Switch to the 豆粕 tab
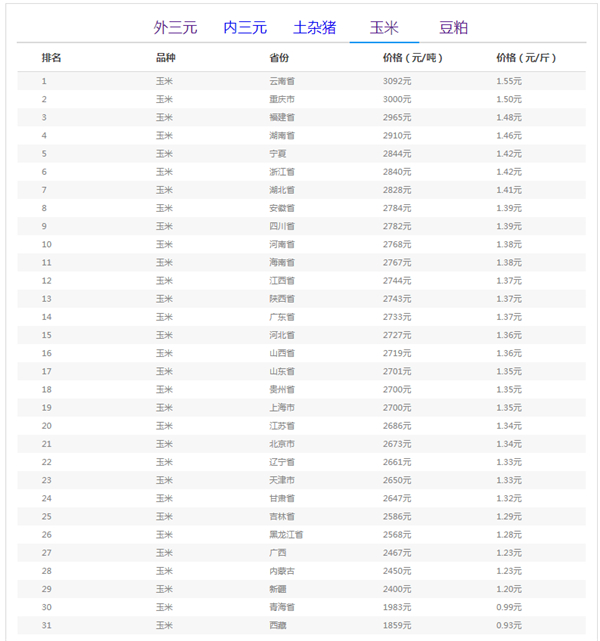600x641 pixels. click(453, 27)
